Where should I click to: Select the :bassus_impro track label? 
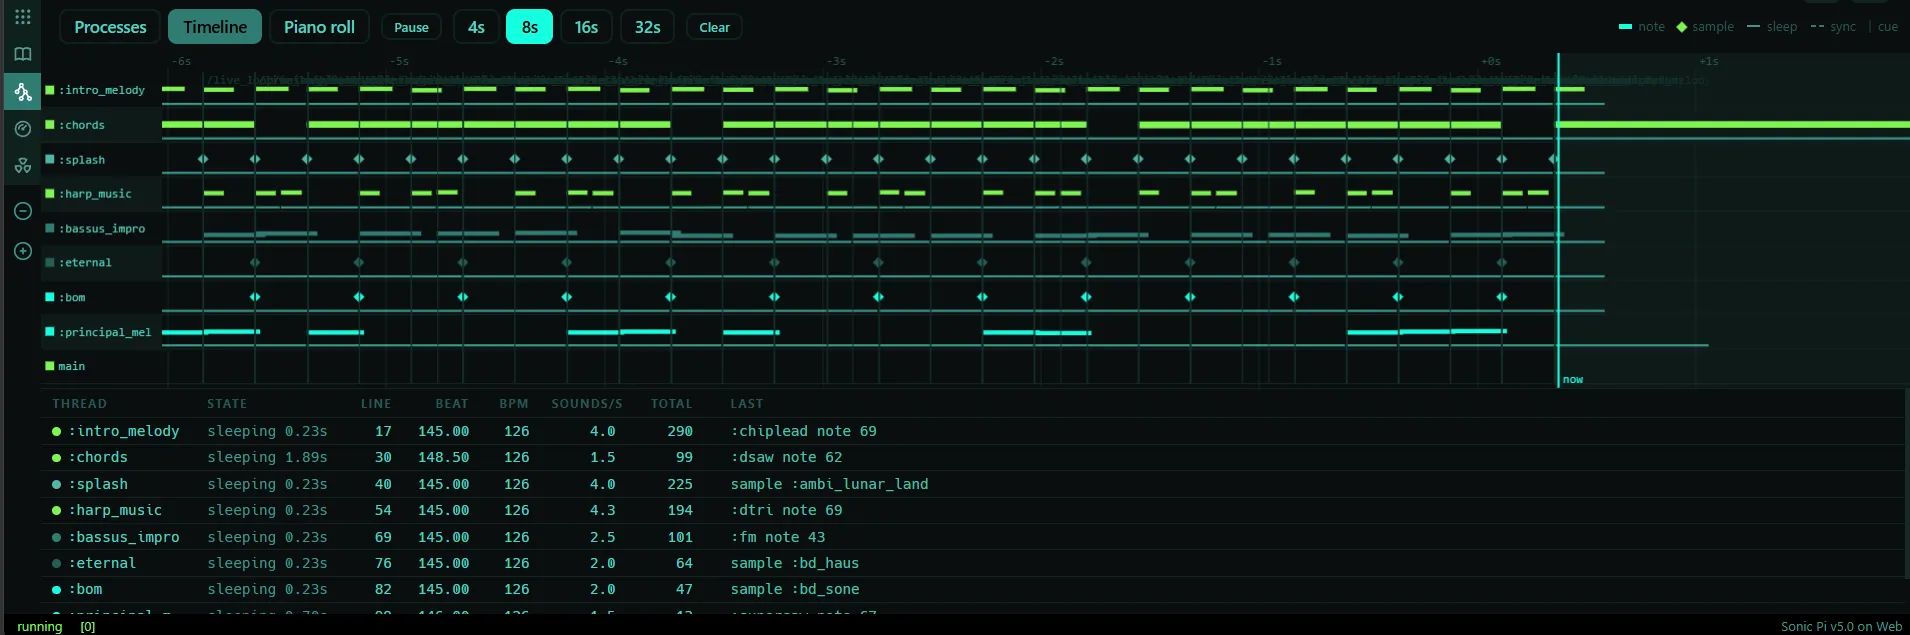coord(101,228)
